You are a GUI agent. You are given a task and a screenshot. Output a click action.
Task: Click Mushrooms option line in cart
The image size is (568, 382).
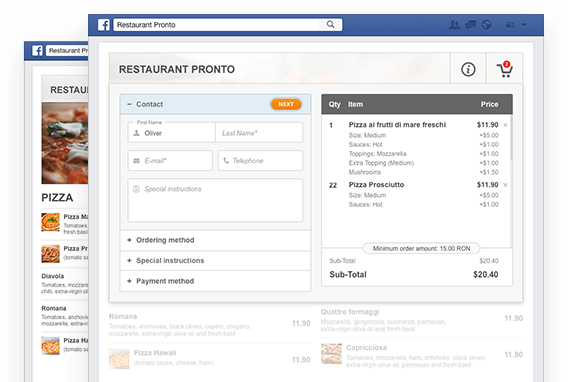pos(364,172)
